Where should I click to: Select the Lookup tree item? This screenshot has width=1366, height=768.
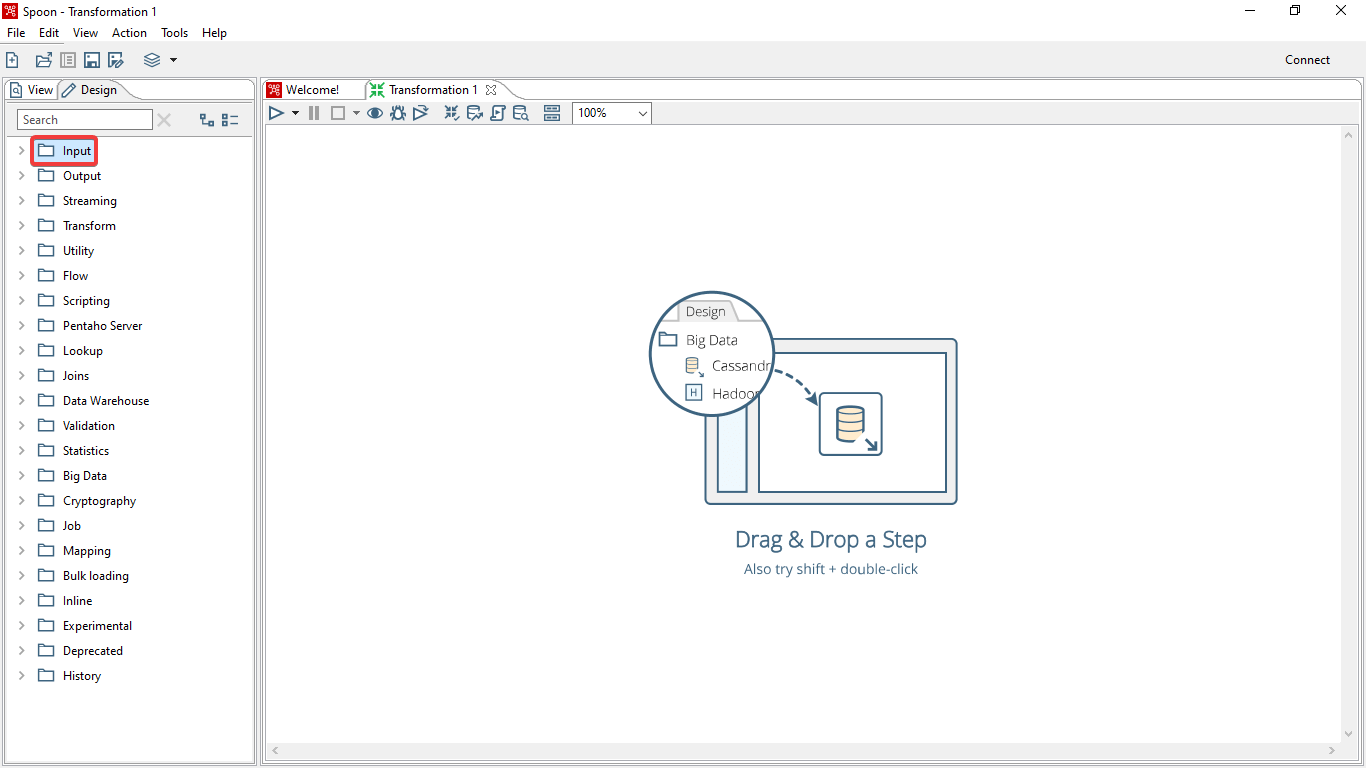tap(70, 351)
